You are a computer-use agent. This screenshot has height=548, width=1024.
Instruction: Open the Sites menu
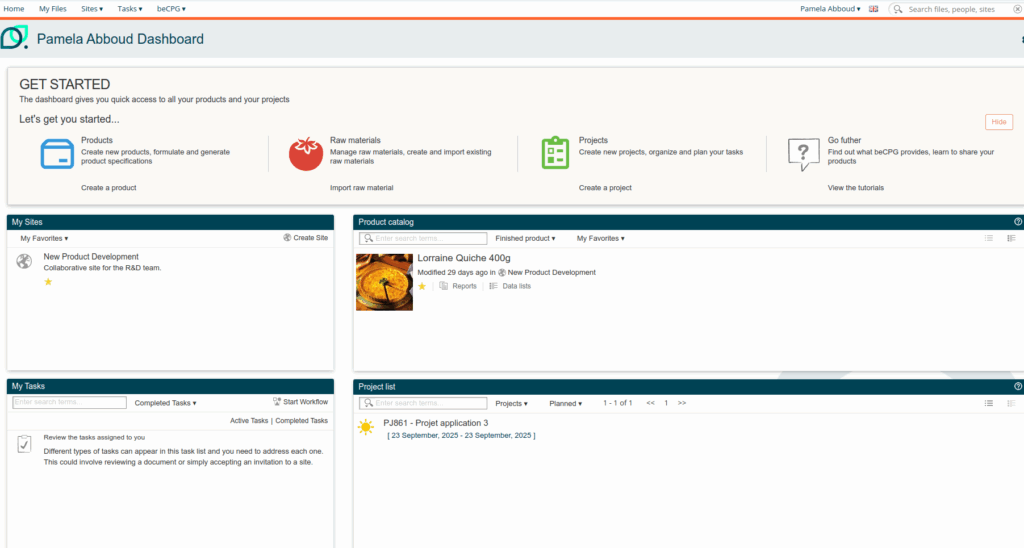92,8
